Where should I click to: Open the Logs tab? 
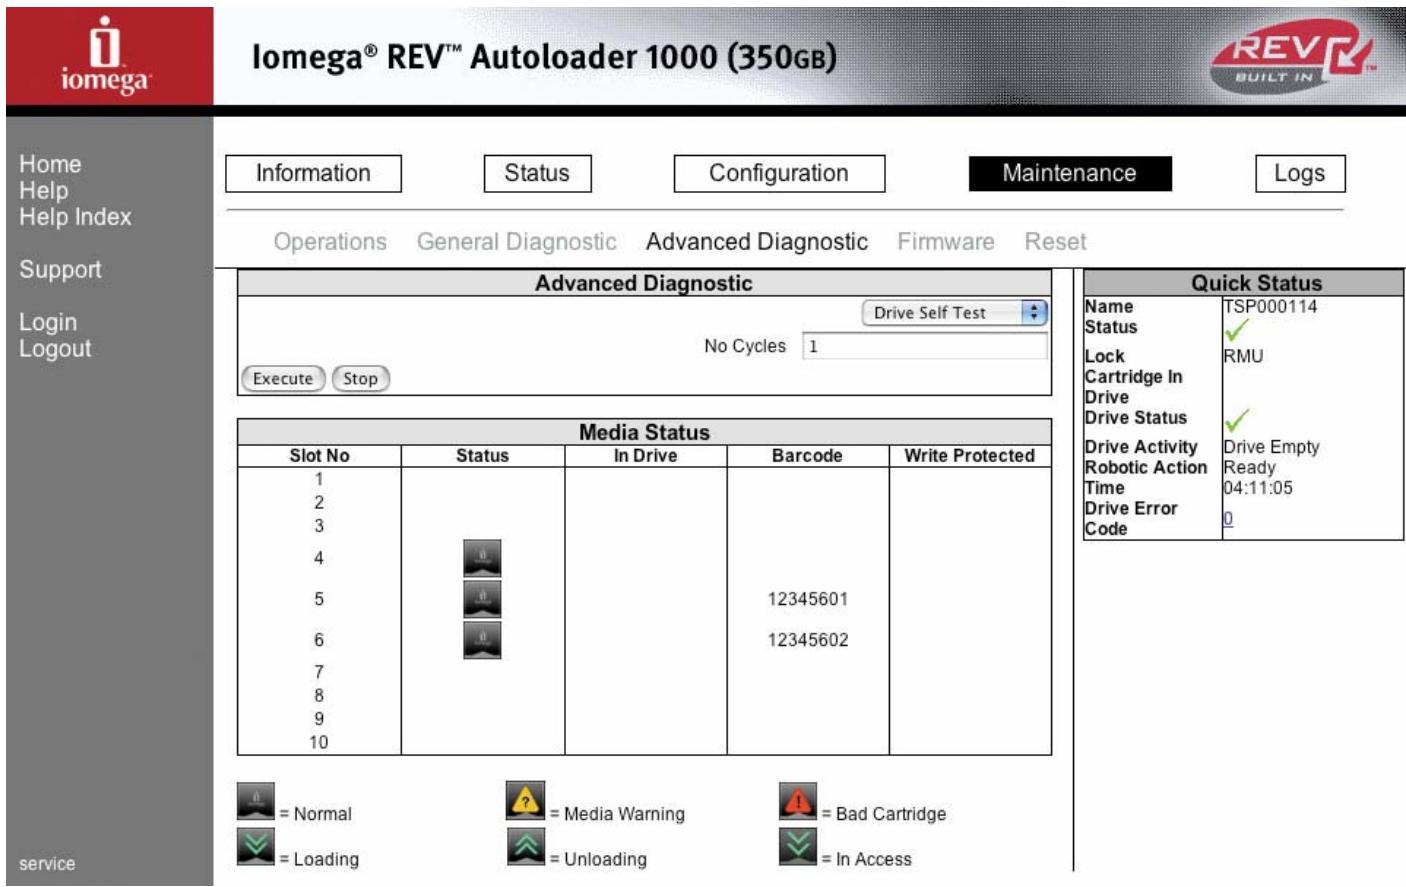pyautogui.click(x=1300, y=173)
